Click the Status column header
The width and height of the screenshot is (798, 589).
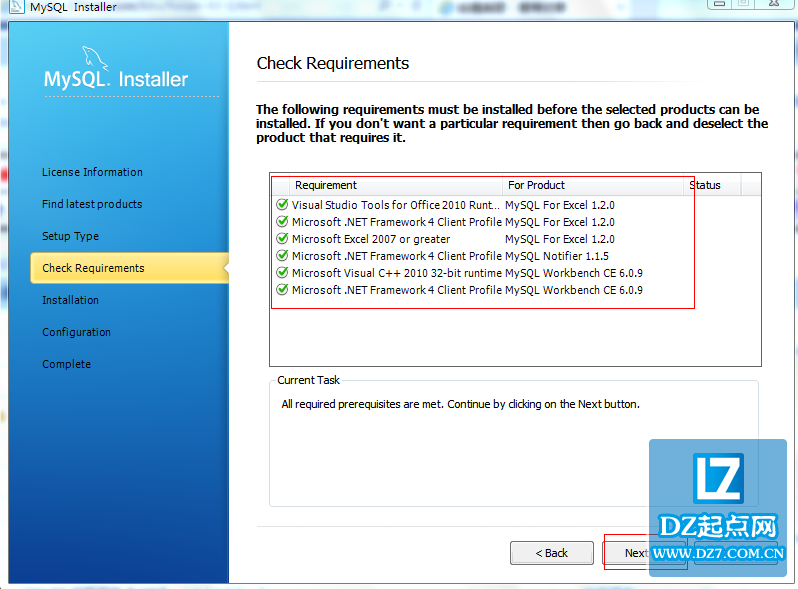(x=711, y=185)
